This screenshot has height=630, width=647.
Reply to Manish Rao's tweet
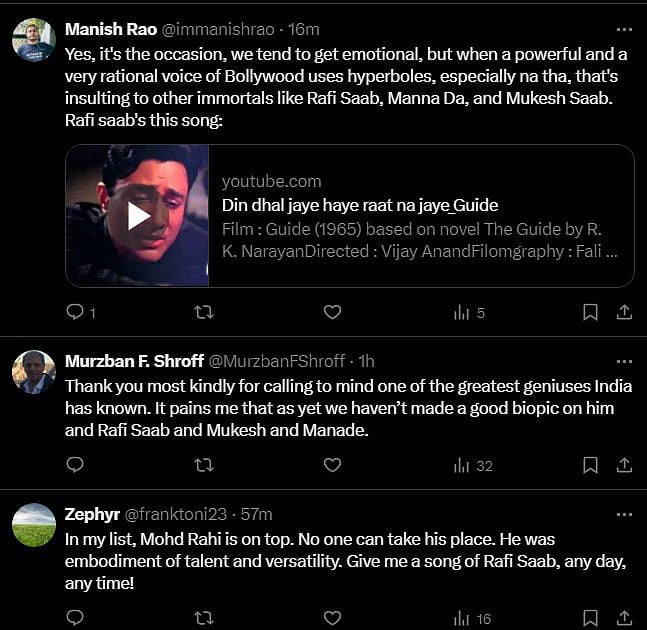(x=75, y=312)
